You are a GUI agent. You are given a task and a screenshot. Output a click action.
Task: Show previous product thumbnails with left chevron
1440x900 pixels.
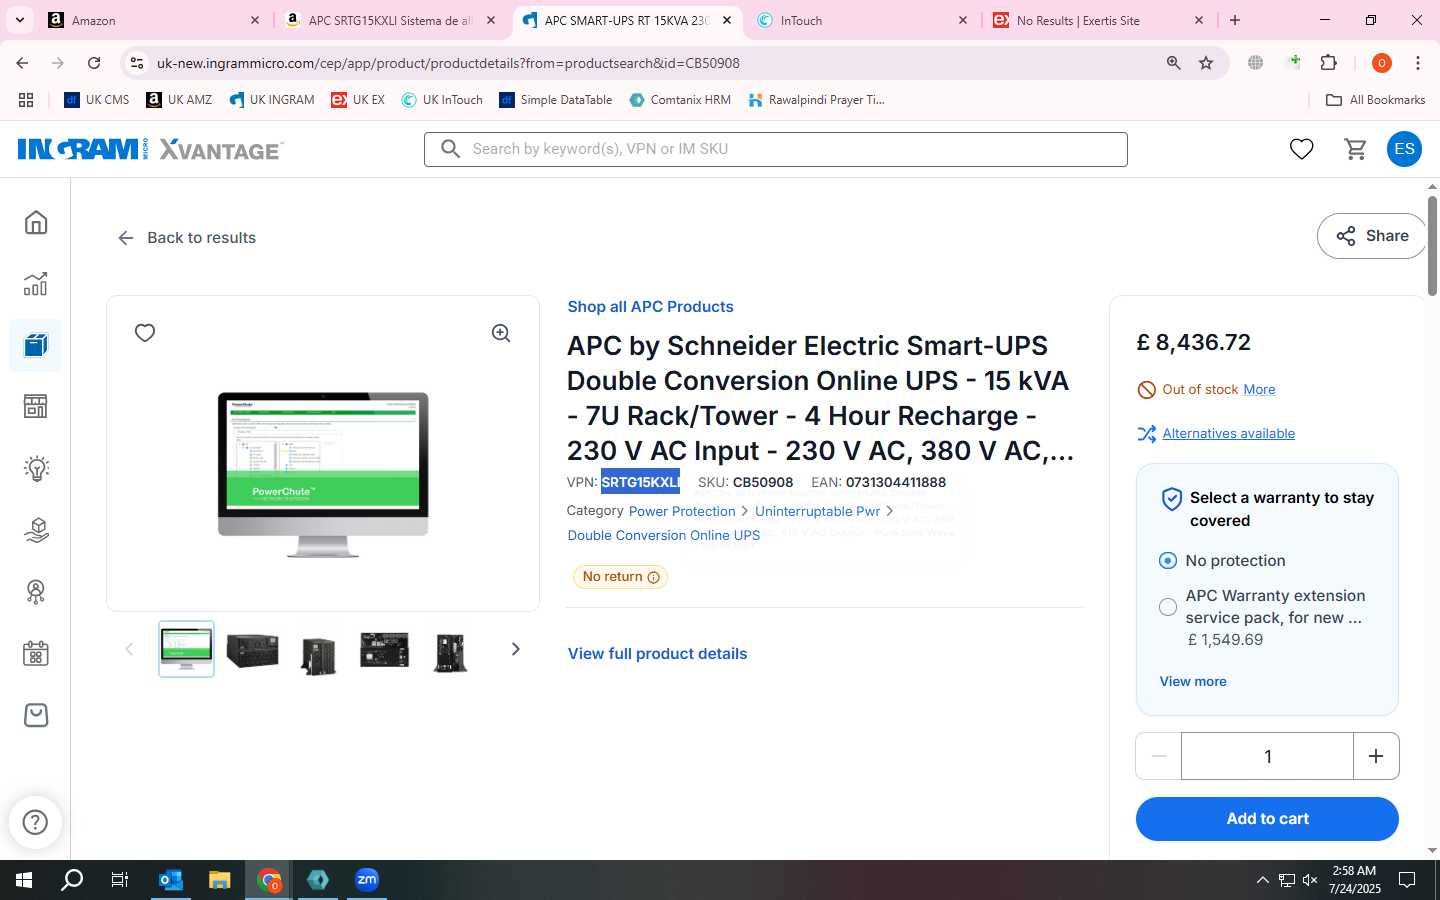pos(129,649)
